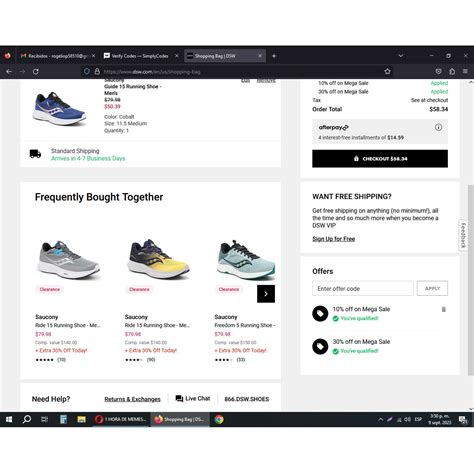This screenshot has height=474, width=474.
Task: Open the teal Saucony Freedom 5 shoe image
Action: (x=247, y=260)
